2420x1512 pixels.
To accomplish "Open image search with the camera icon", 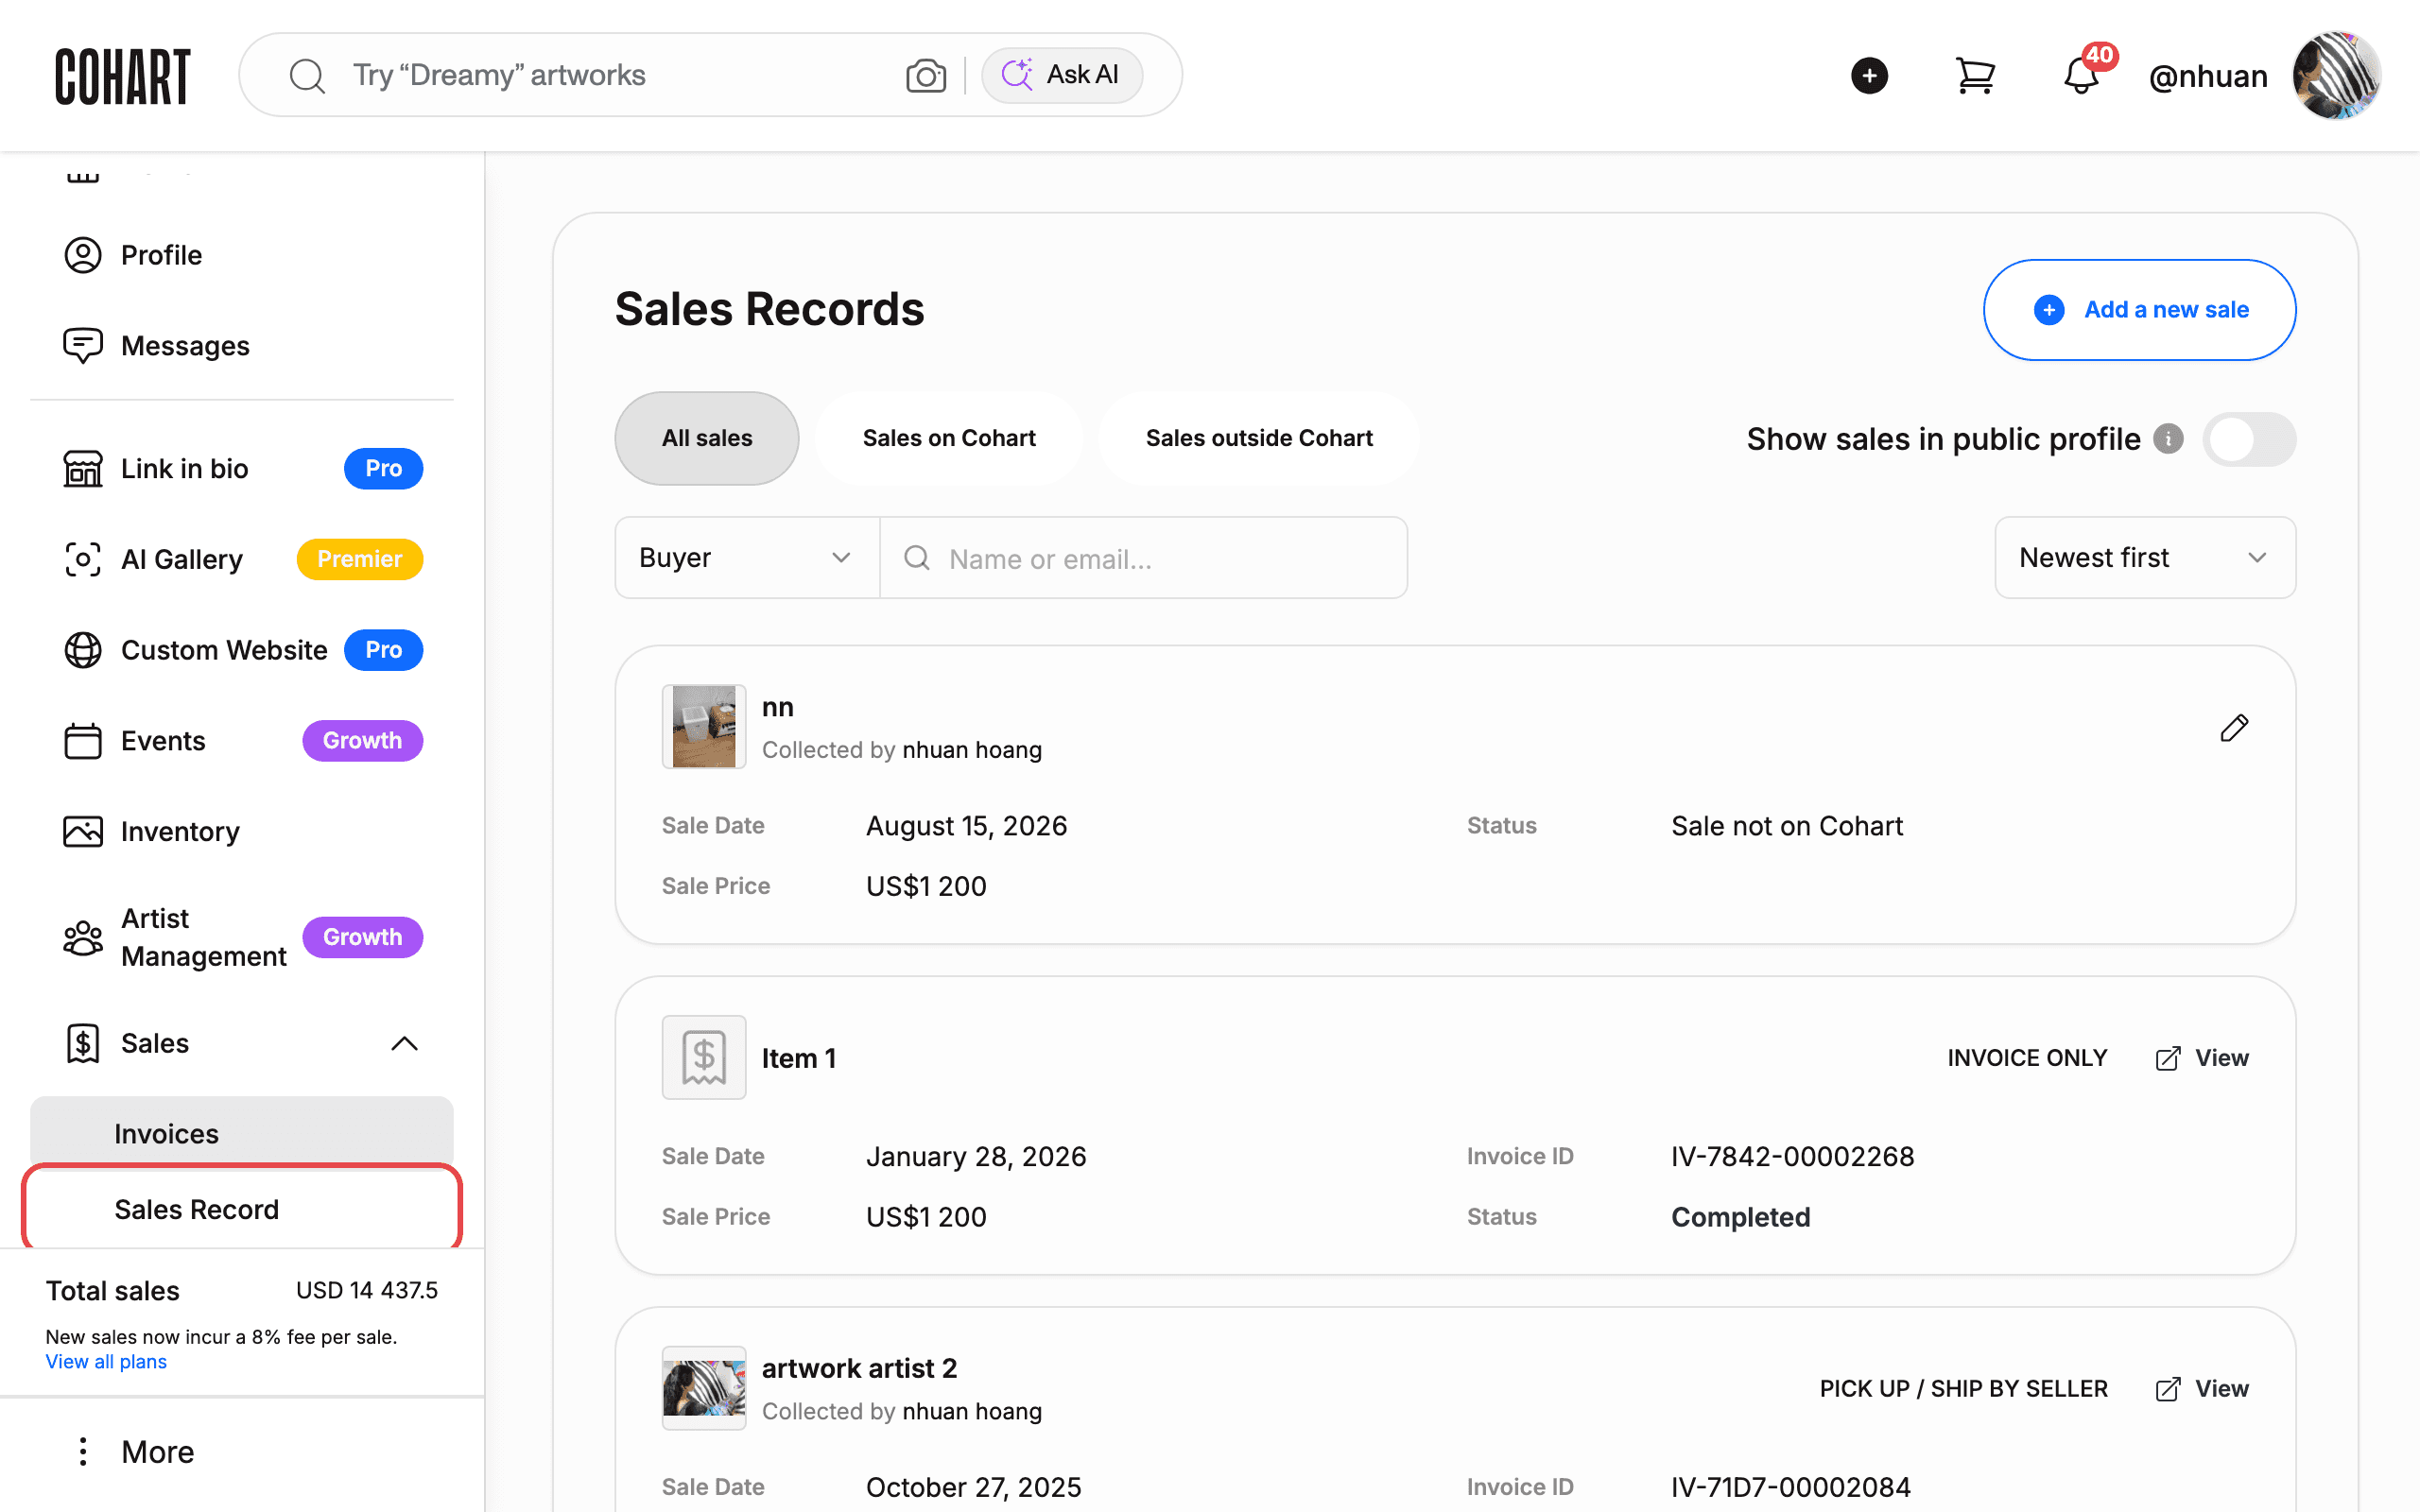I will click(926, 76).
